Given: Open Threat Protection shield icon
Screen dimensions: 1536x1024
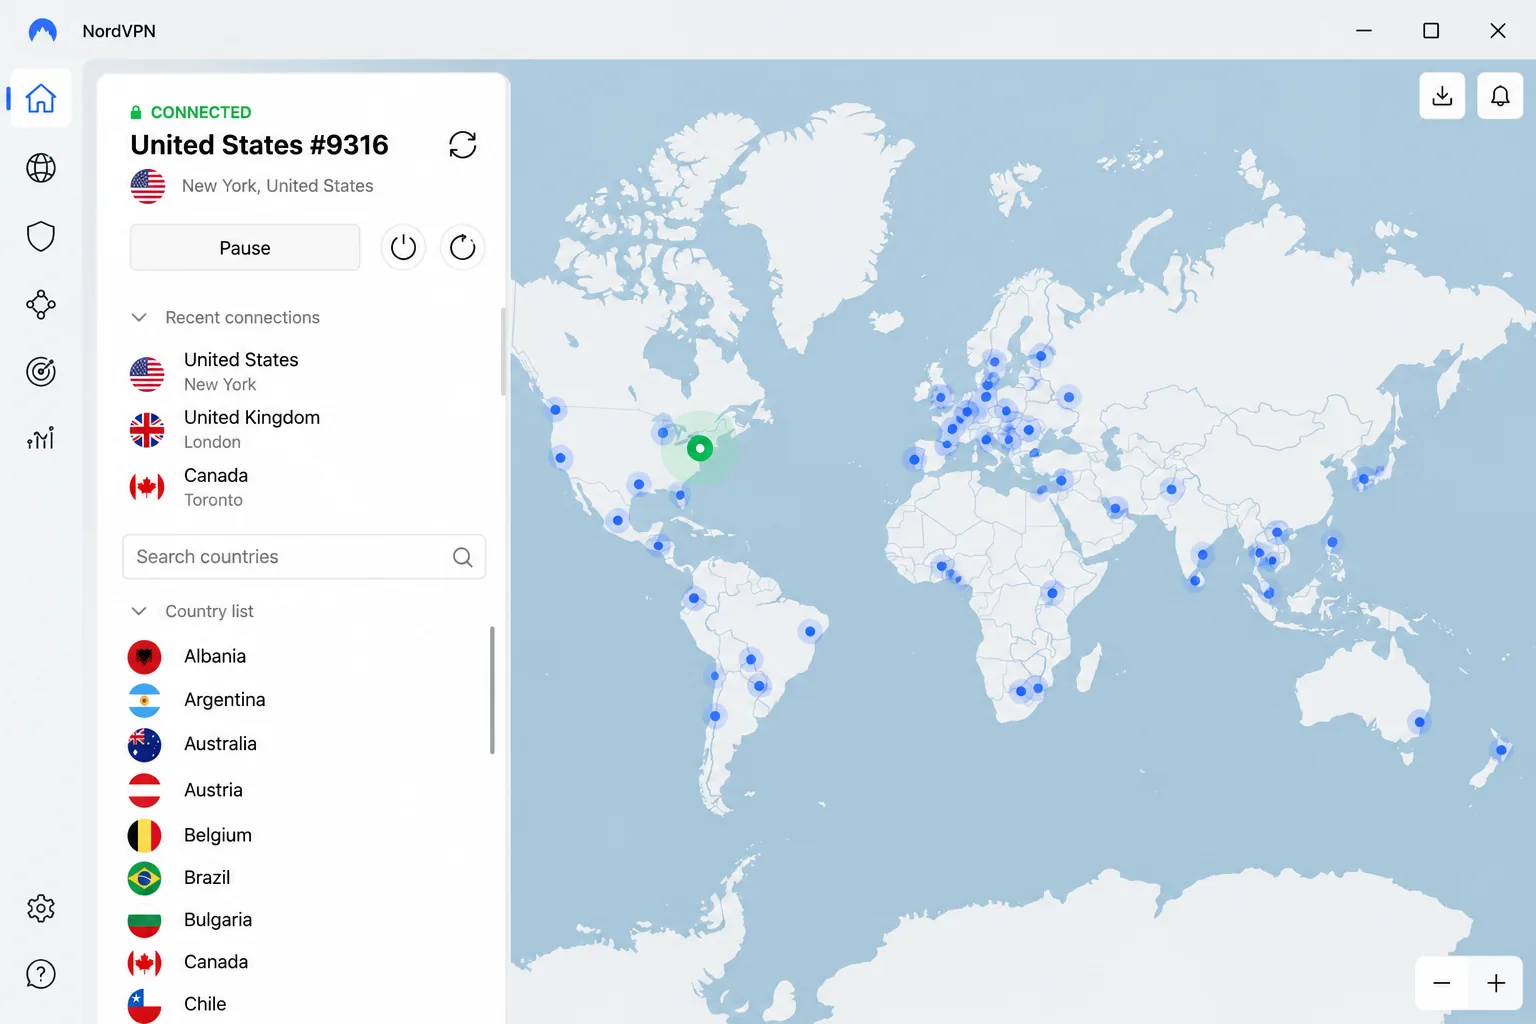Looking at the screenshot, I should pyautogui.click(x=41, y=236).
